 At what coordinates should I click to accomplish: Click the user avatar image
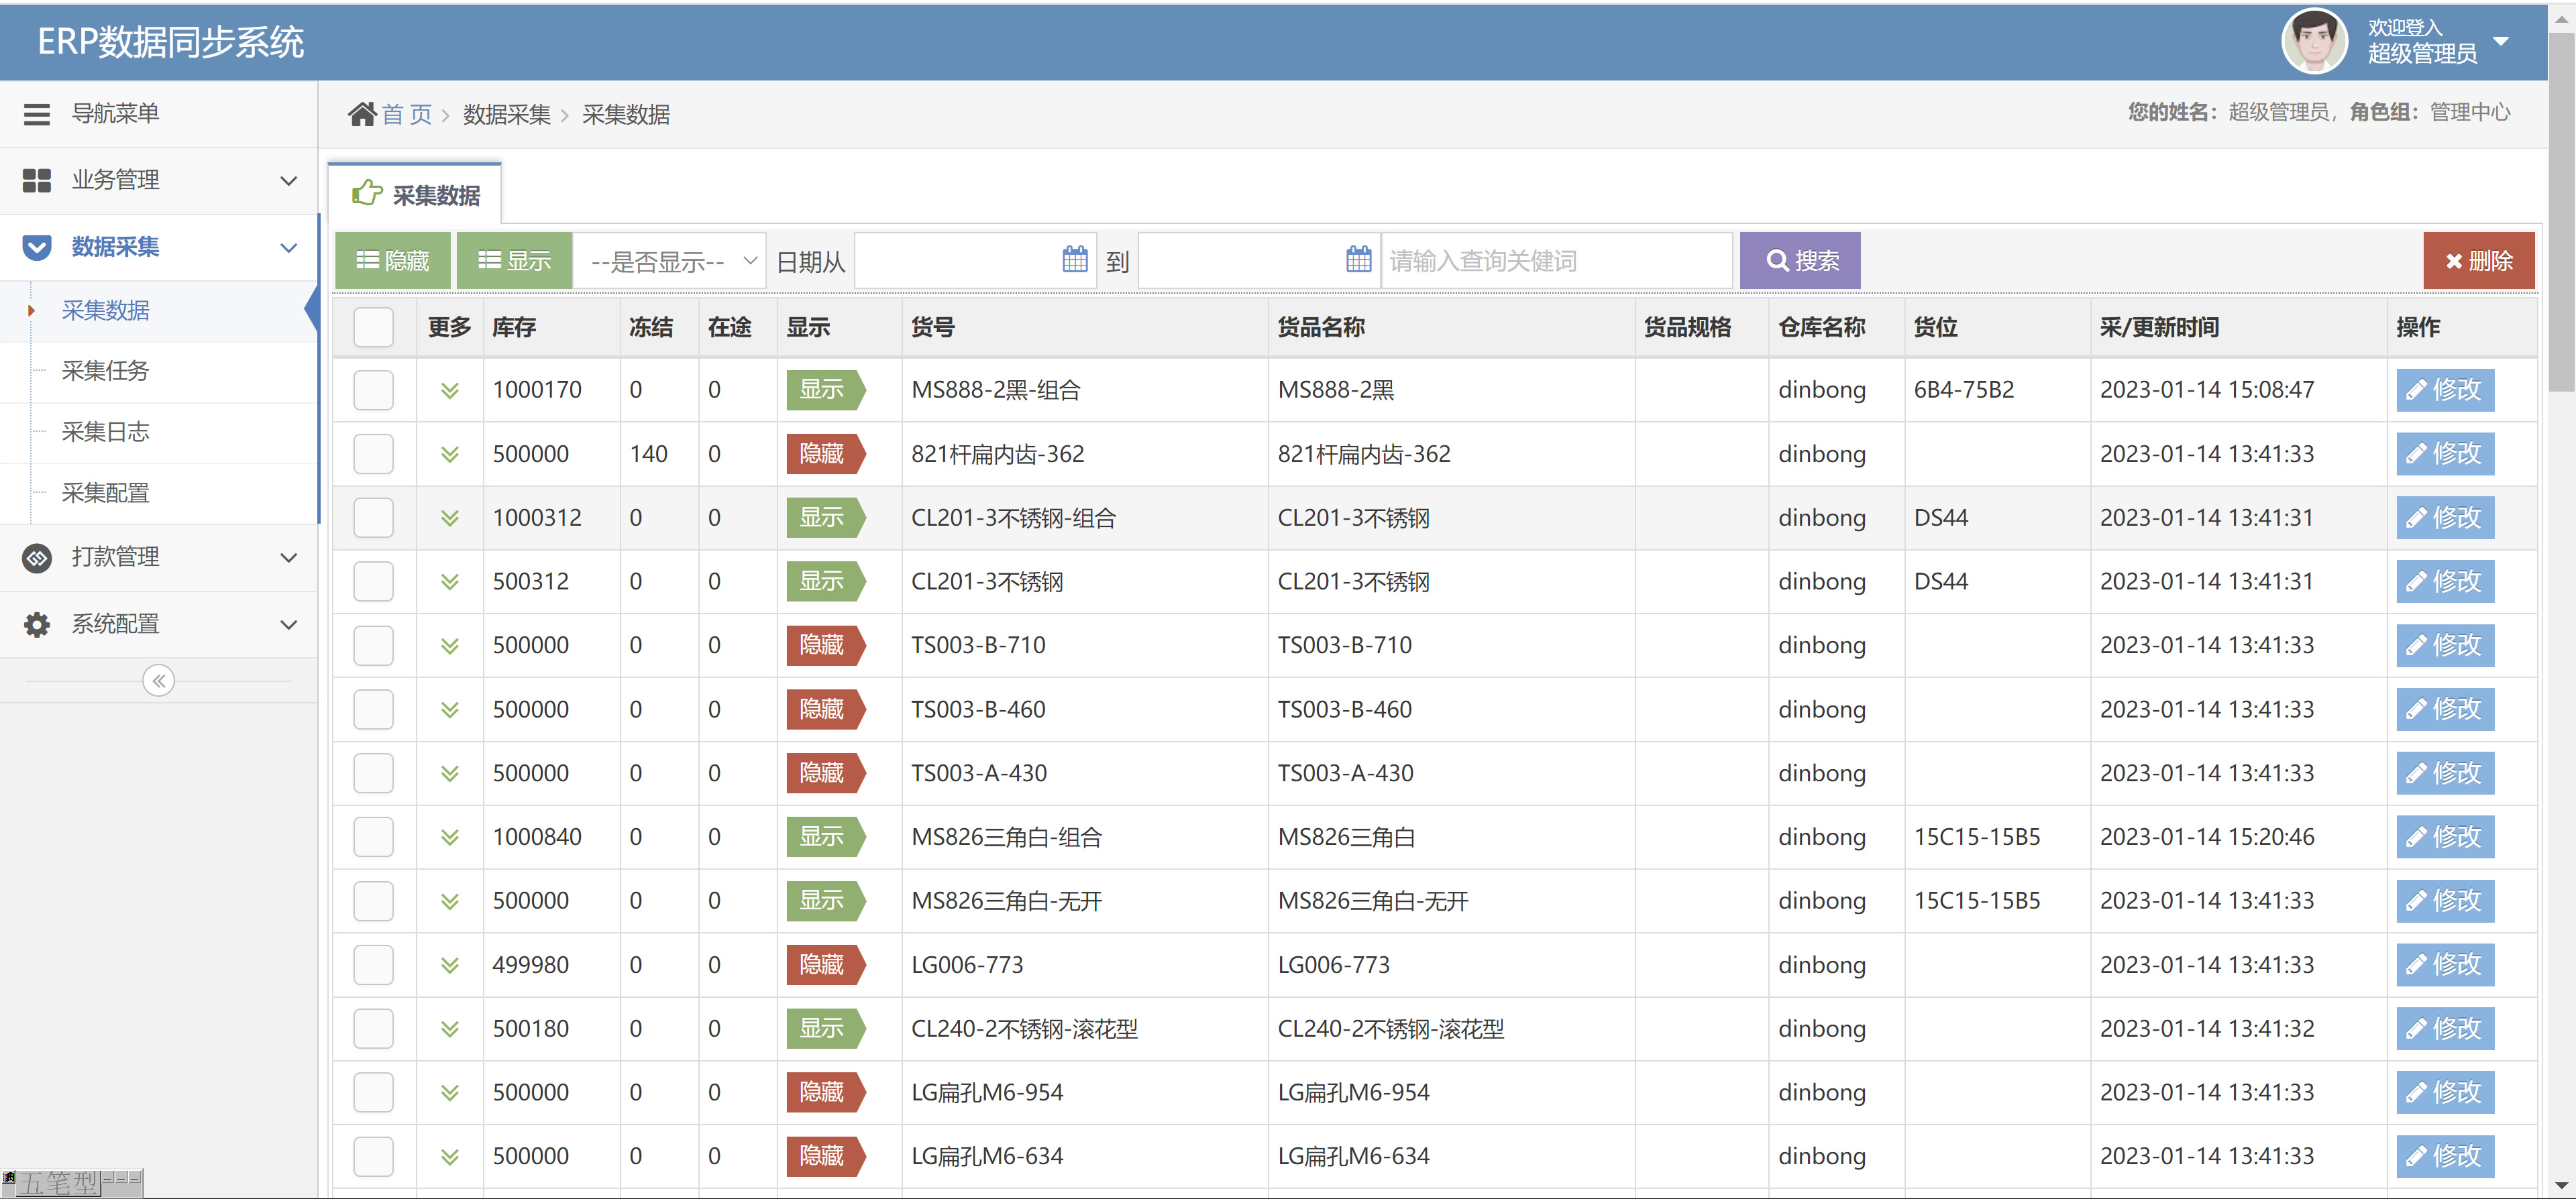pyautogui.click(x=2313, y=41)
